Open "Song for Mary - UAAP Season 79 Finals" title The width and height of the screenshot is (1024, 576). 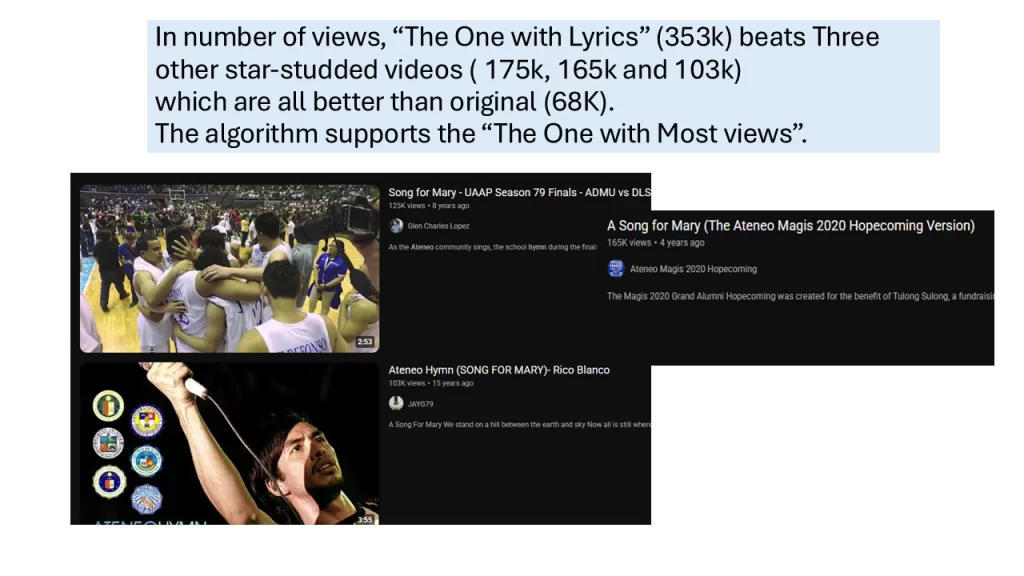tap(519, 193)
